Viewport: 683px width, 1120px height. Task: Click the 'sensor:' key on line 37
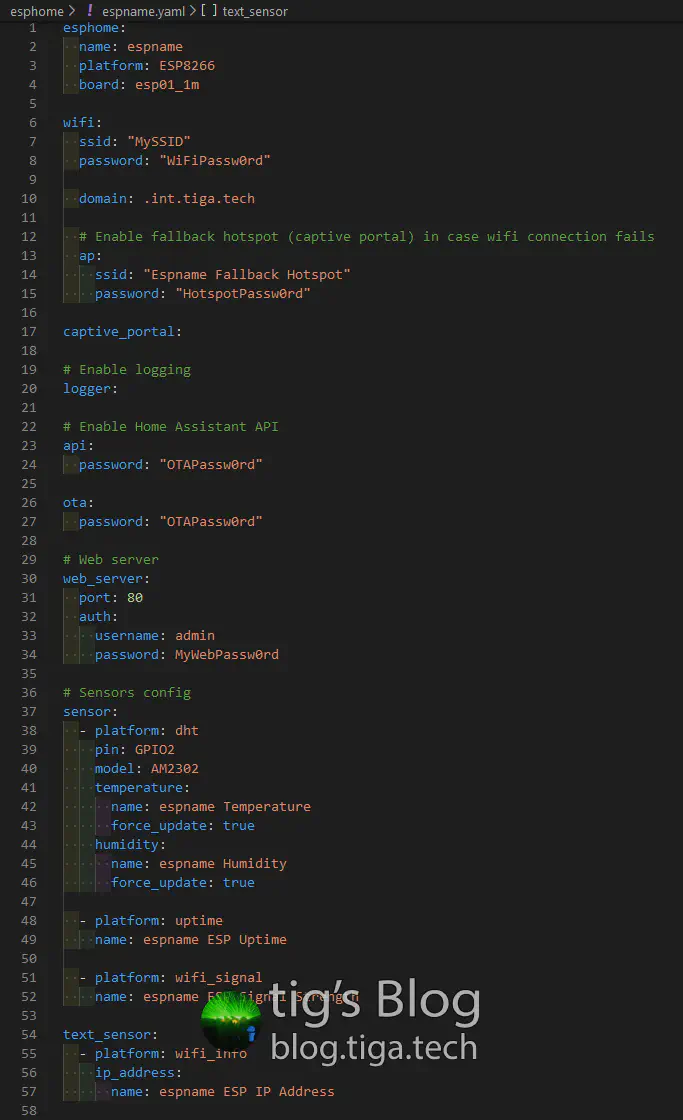click(x=90, y=711)
